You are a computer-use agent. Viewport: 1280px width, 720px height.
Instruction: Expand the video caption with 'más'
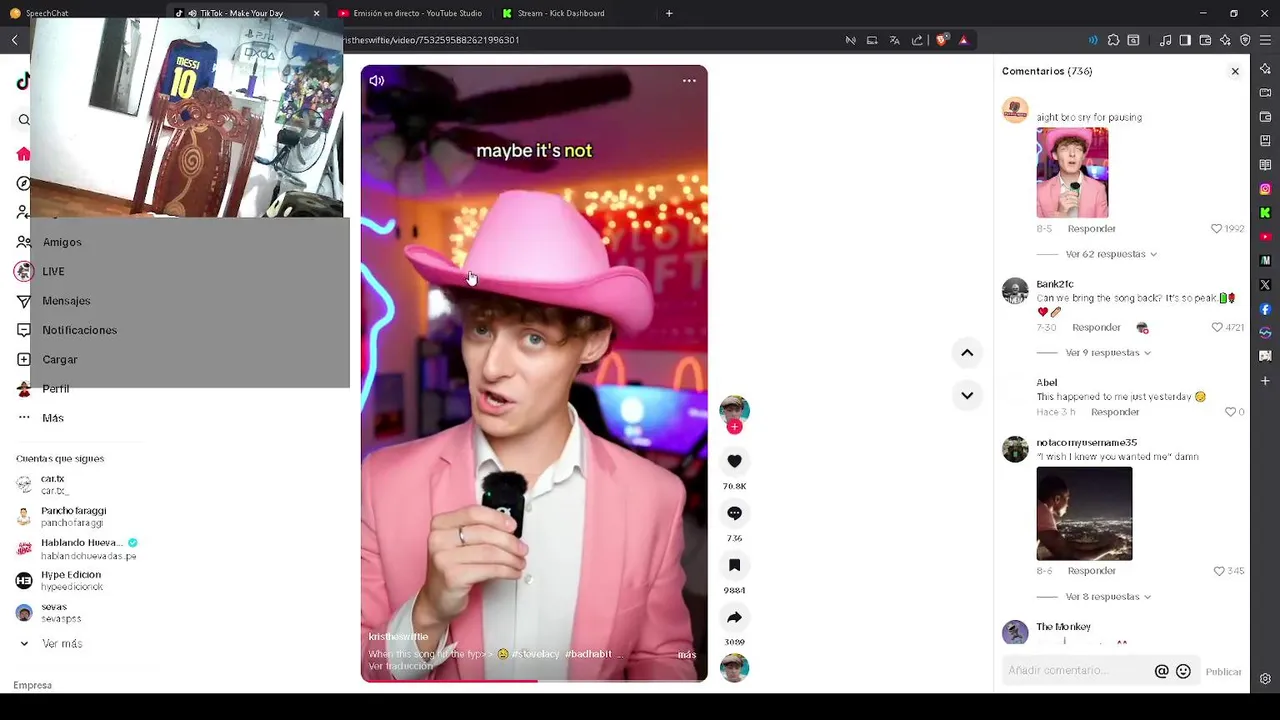click(x=686, y=655)
